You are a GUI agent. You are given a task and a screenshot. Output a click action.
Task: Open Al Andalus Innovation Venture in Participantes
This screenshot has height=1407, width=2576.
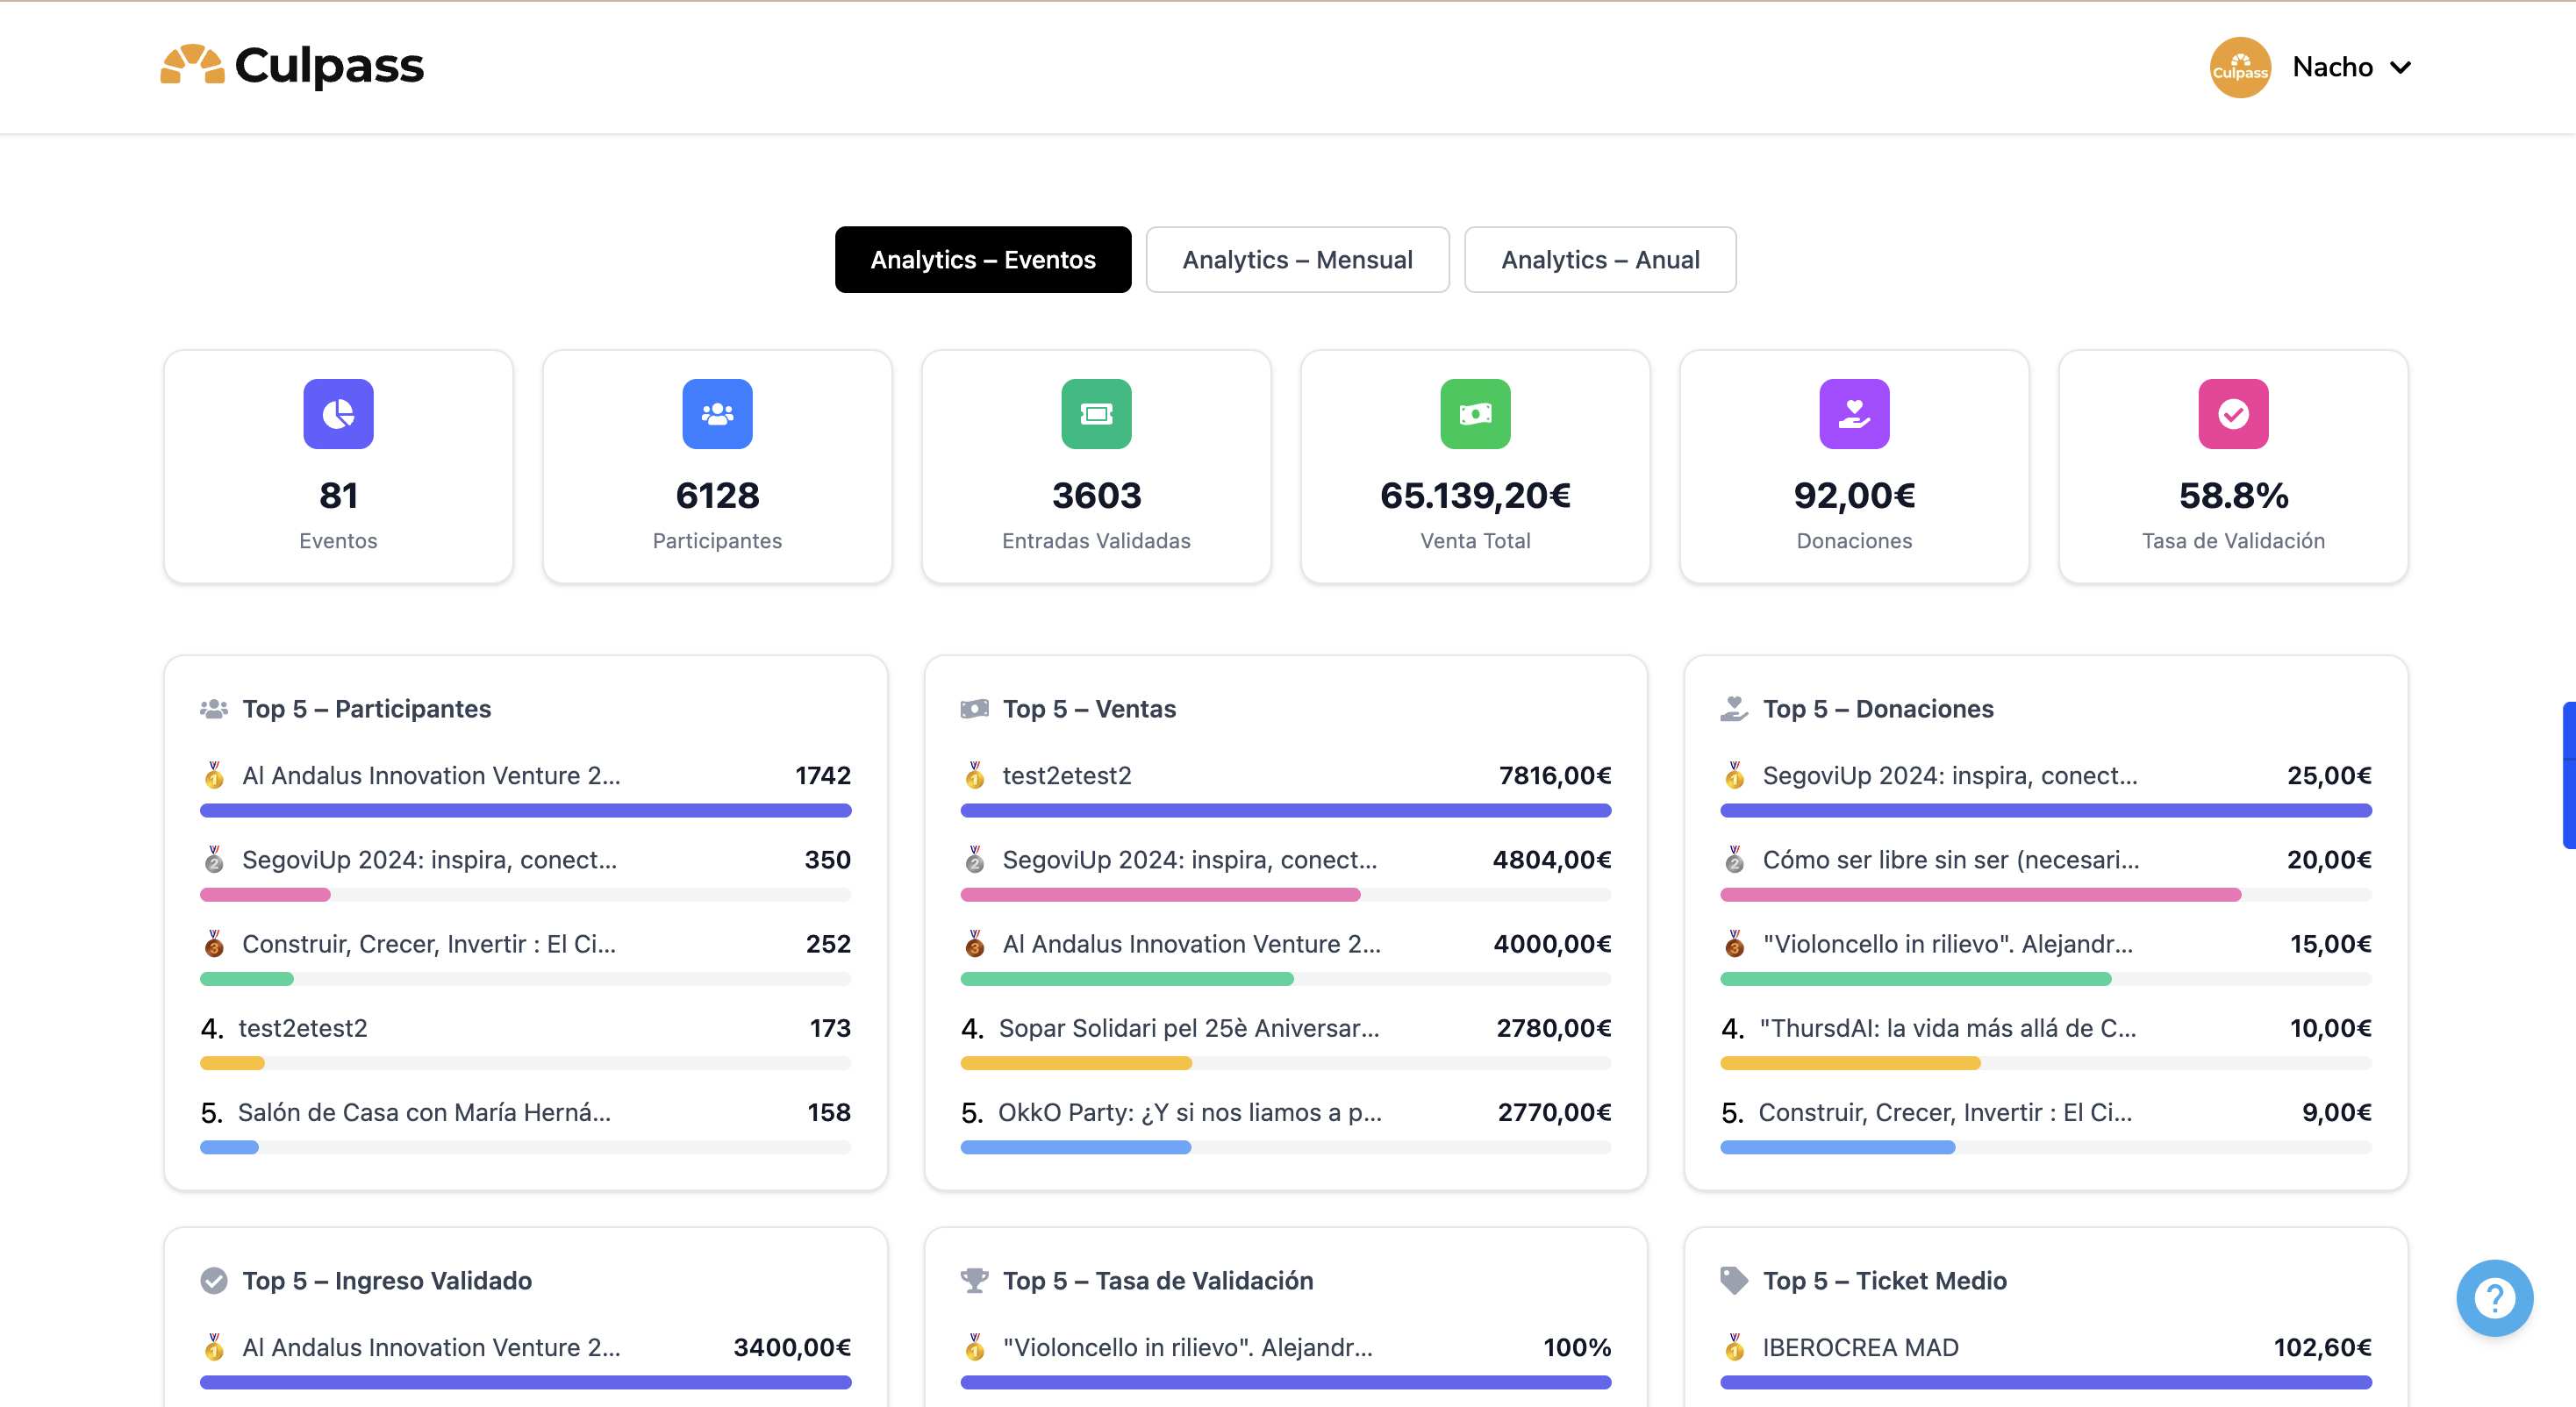(431, 775)
